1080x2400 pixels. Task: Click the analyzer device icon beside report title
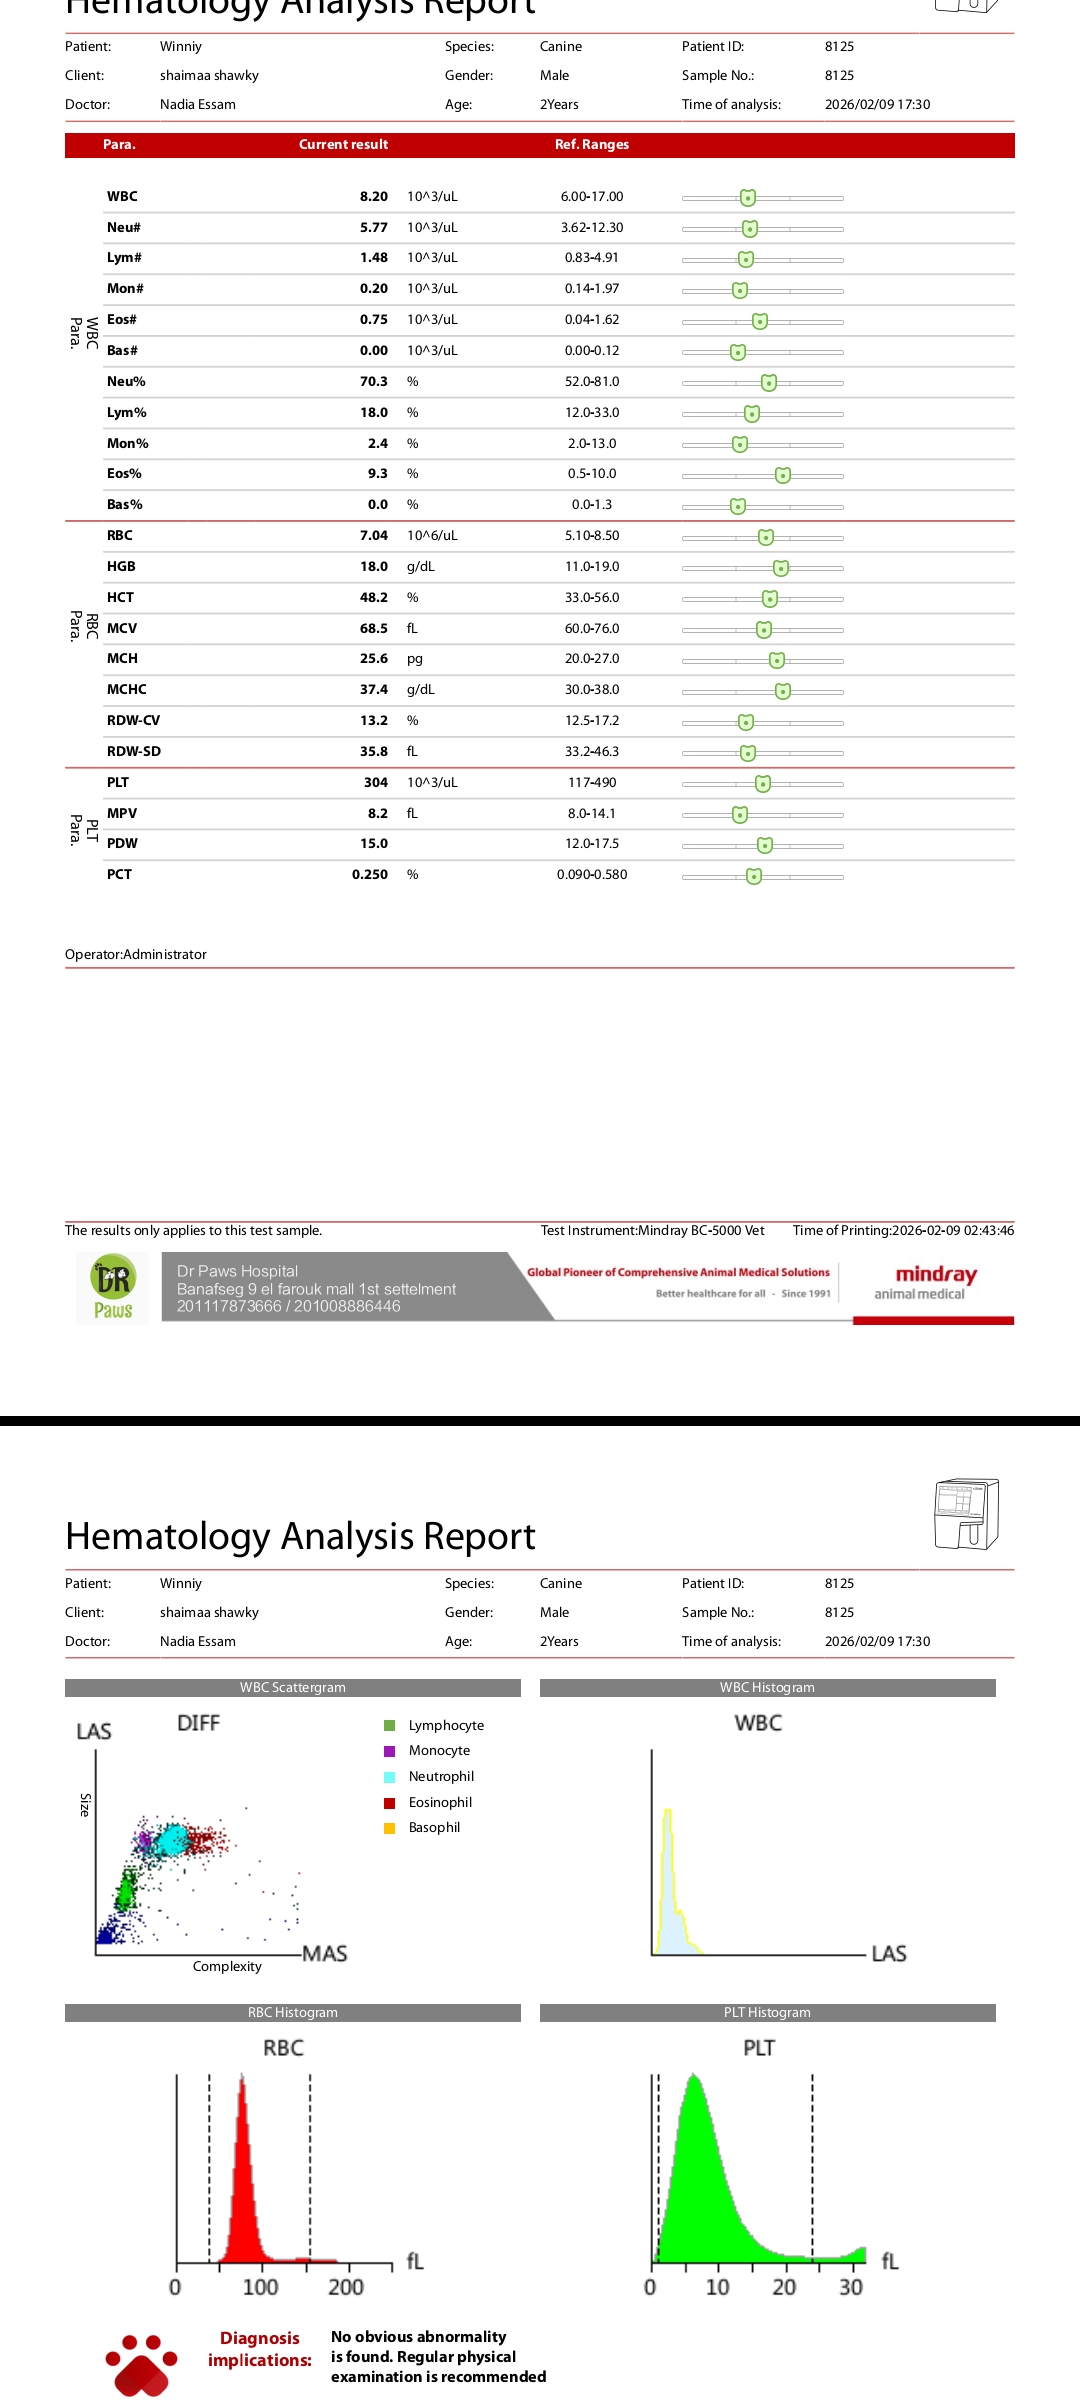click(965, 1514)
